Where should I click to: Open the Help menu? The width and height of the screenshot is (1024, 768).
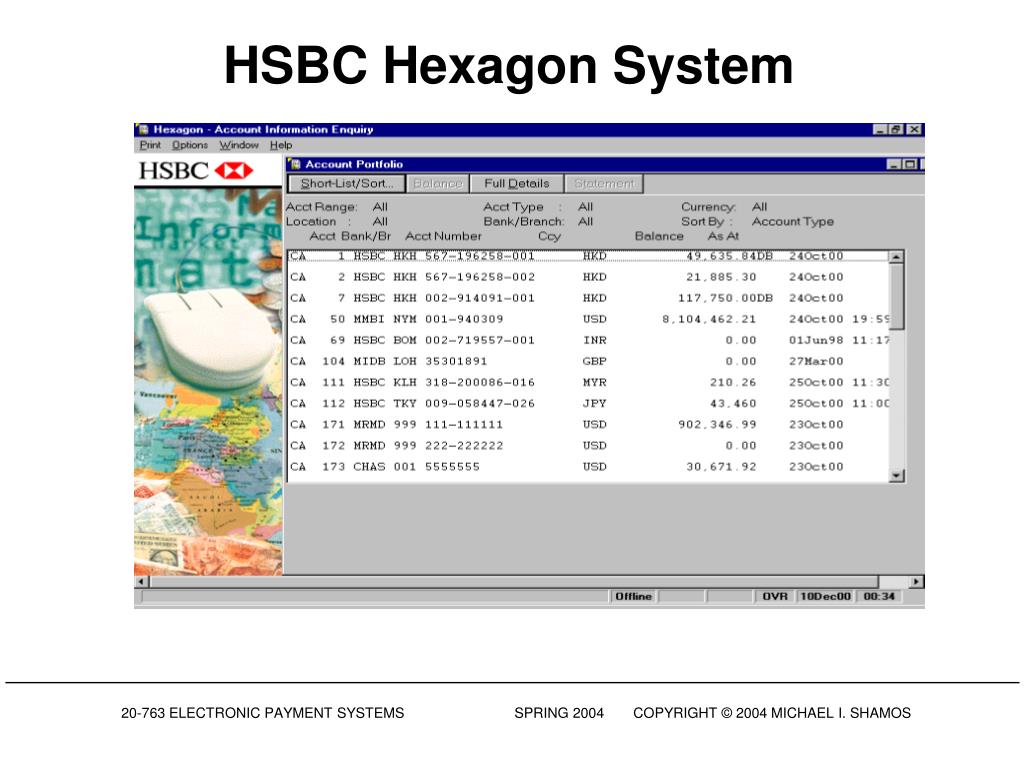[x=281, y=145]
